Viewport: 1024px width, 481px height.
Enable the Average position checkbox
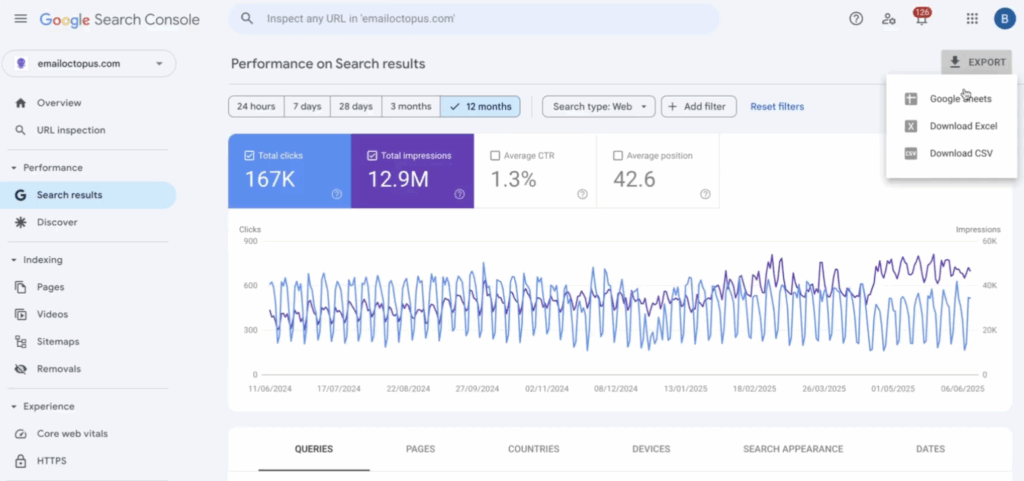click(618, 156)
